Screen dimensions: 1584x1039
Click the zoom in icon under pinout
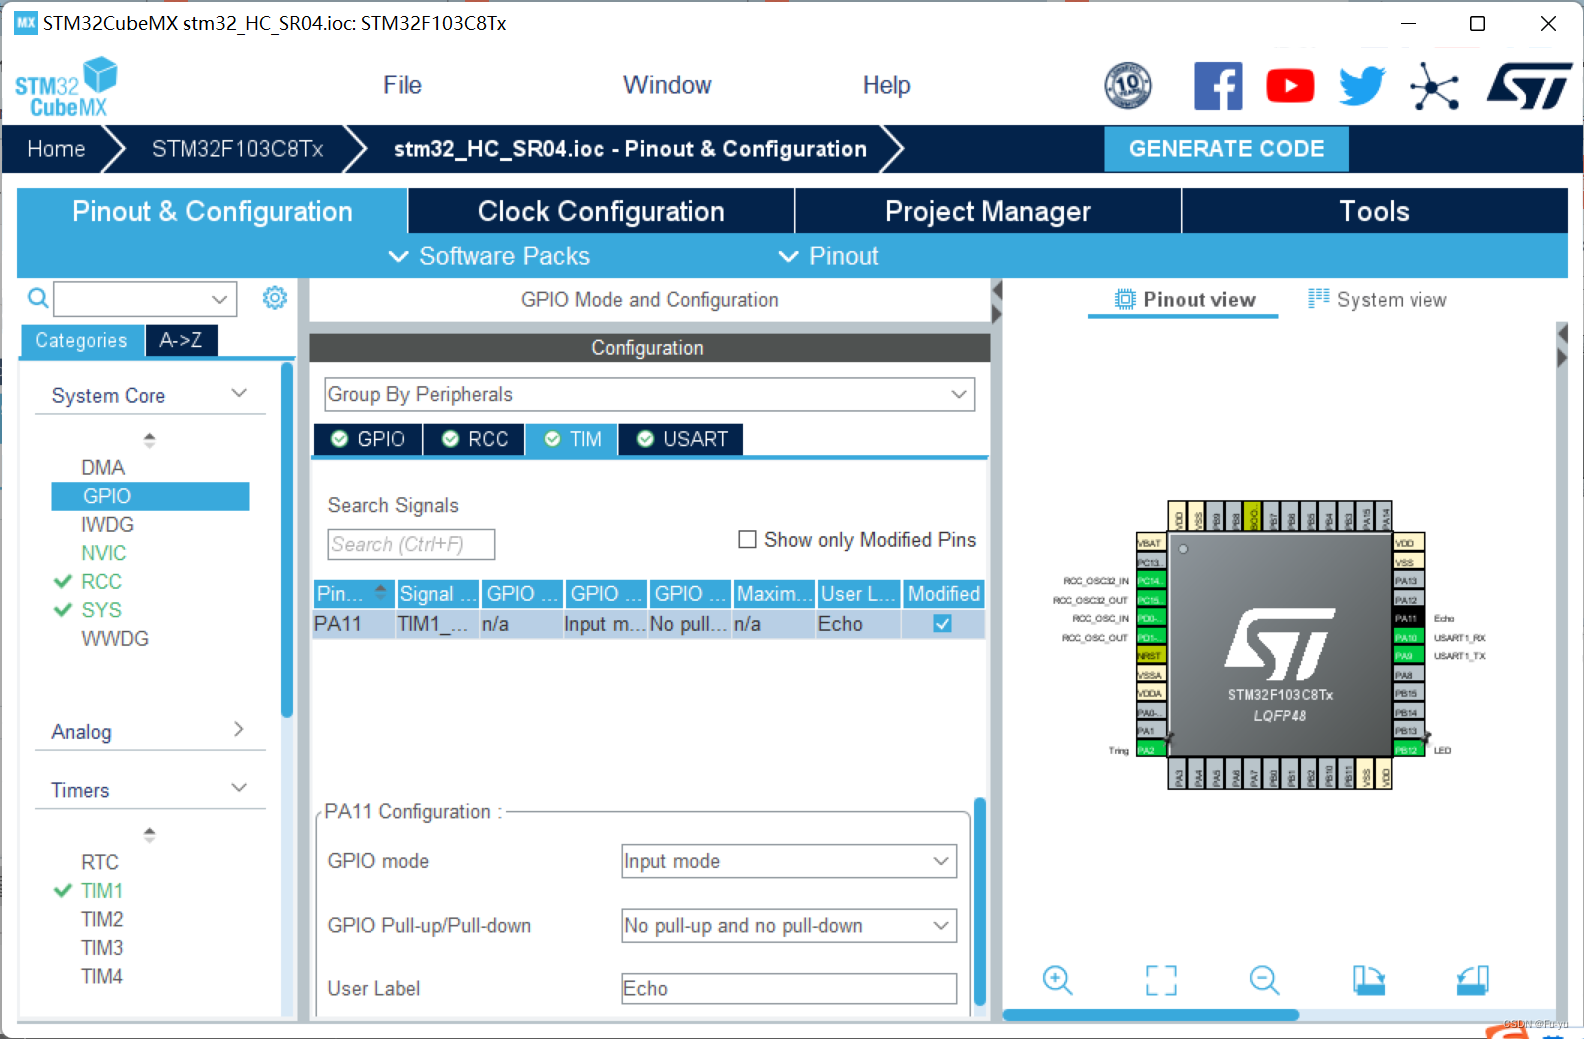[x=1057, y=980]
